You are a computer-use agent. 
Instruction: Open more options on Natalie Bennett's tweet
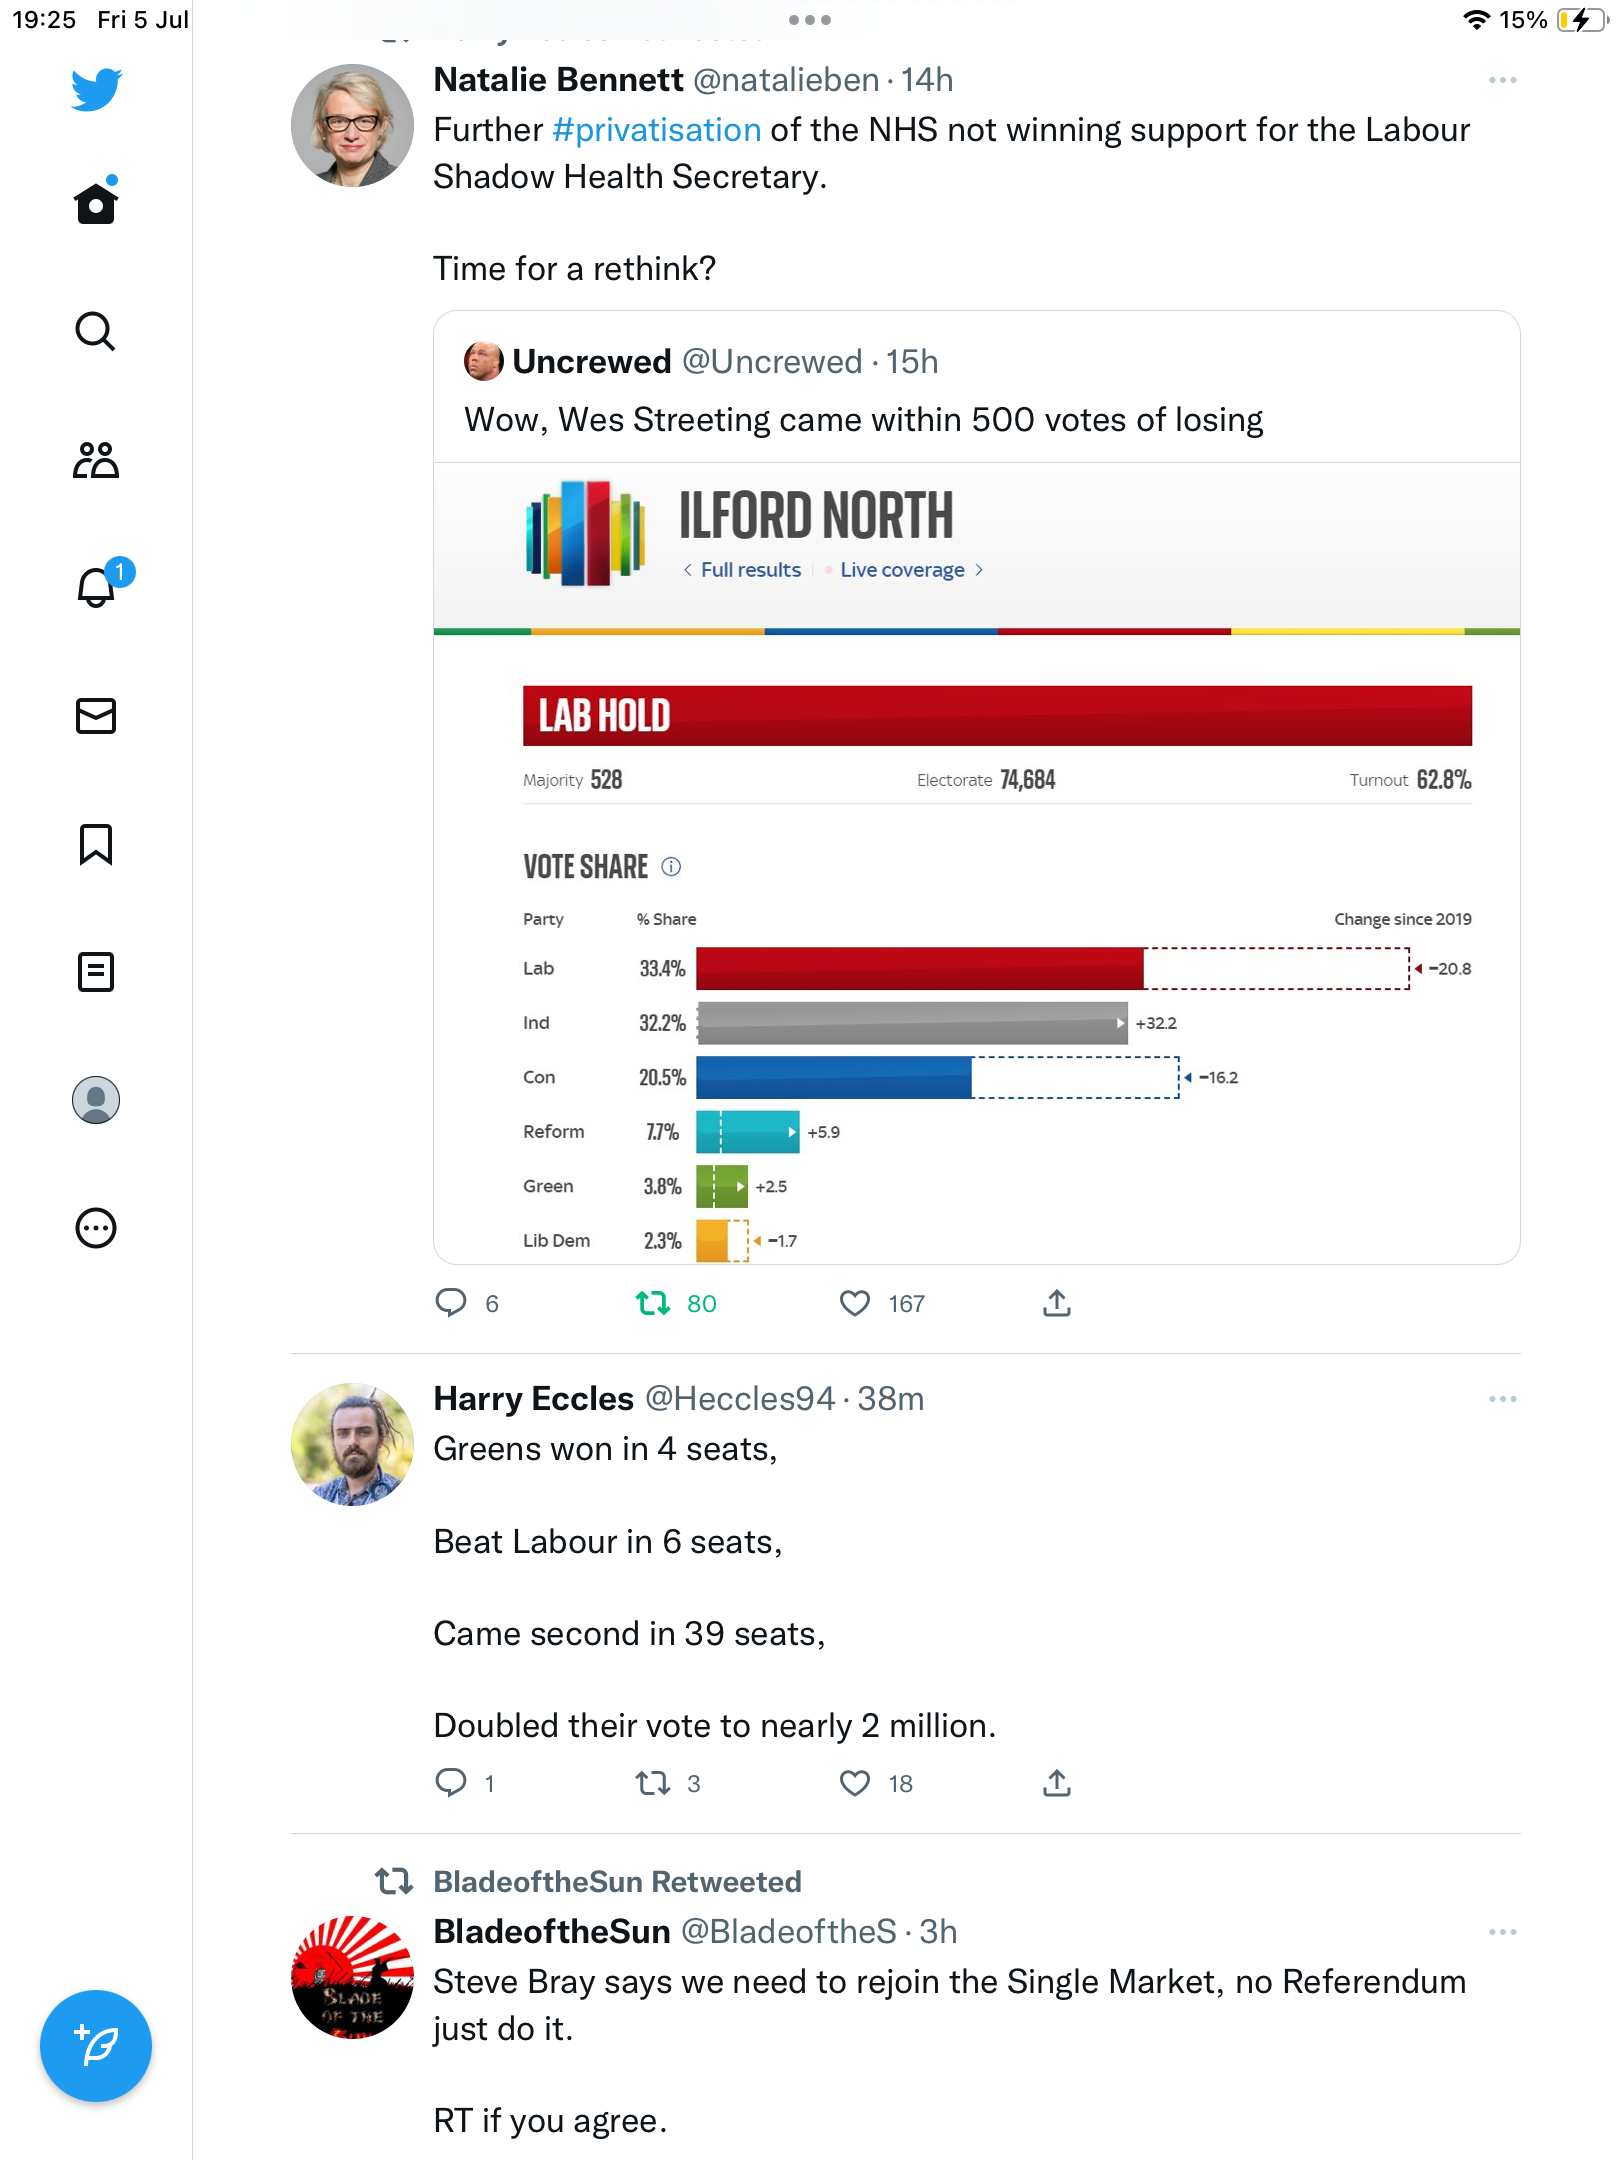[1502, 80]
